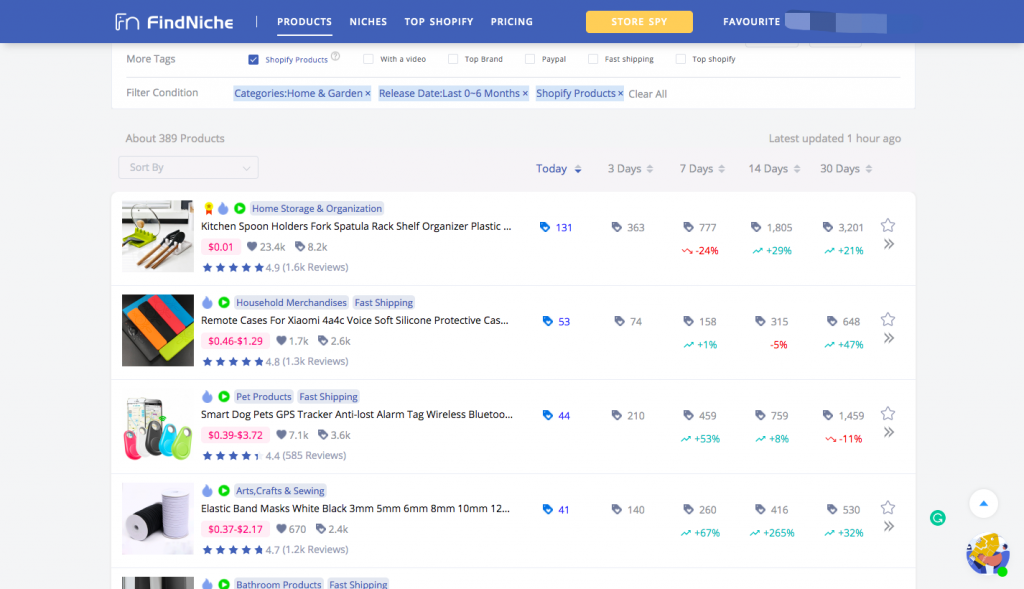Sort by 3 Days column
1024x589 pixels.
630,168
